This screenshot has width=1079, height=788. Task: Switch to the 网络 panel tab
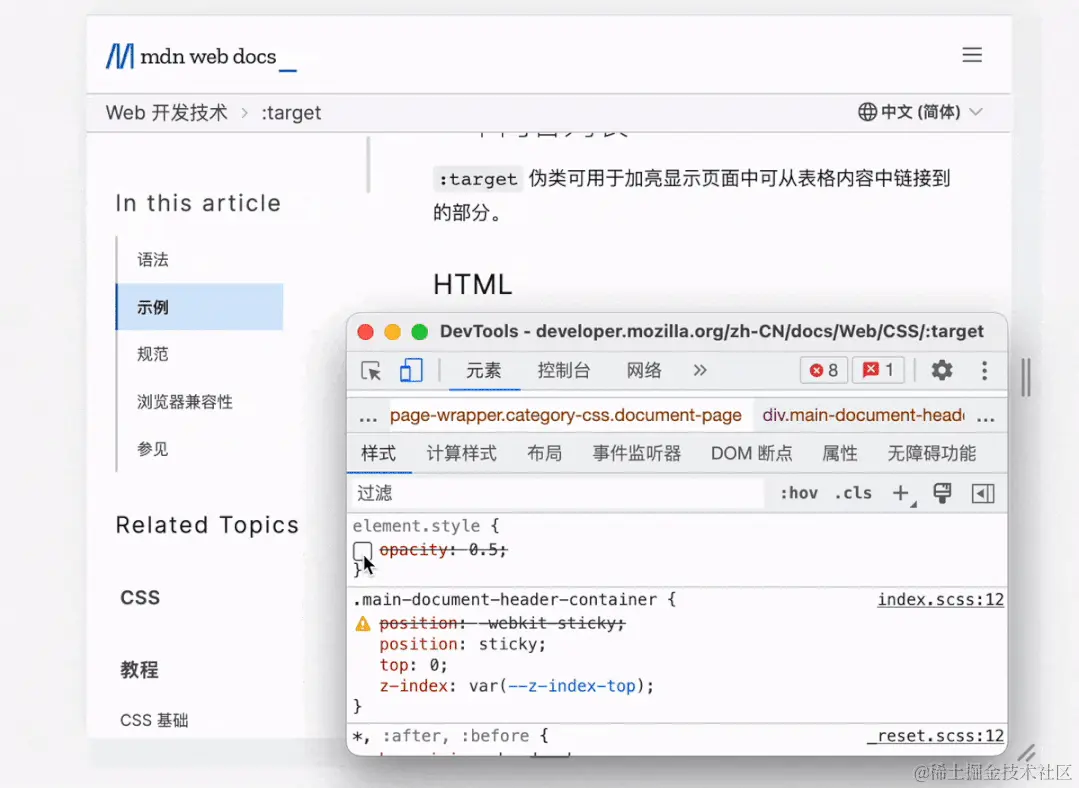(x=644, y=370)
